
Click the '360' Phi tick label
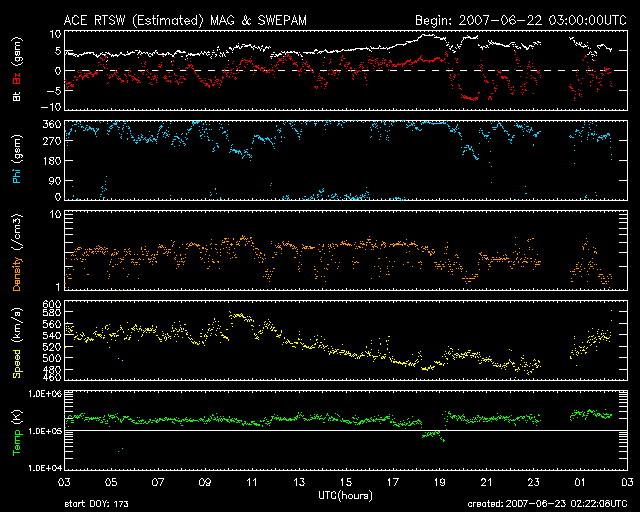[x=52, y=125]
